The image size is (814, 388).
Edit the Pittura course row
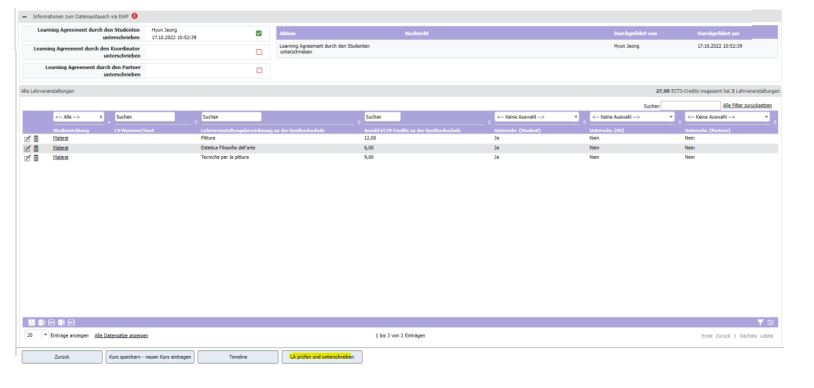tap(28, 139)
